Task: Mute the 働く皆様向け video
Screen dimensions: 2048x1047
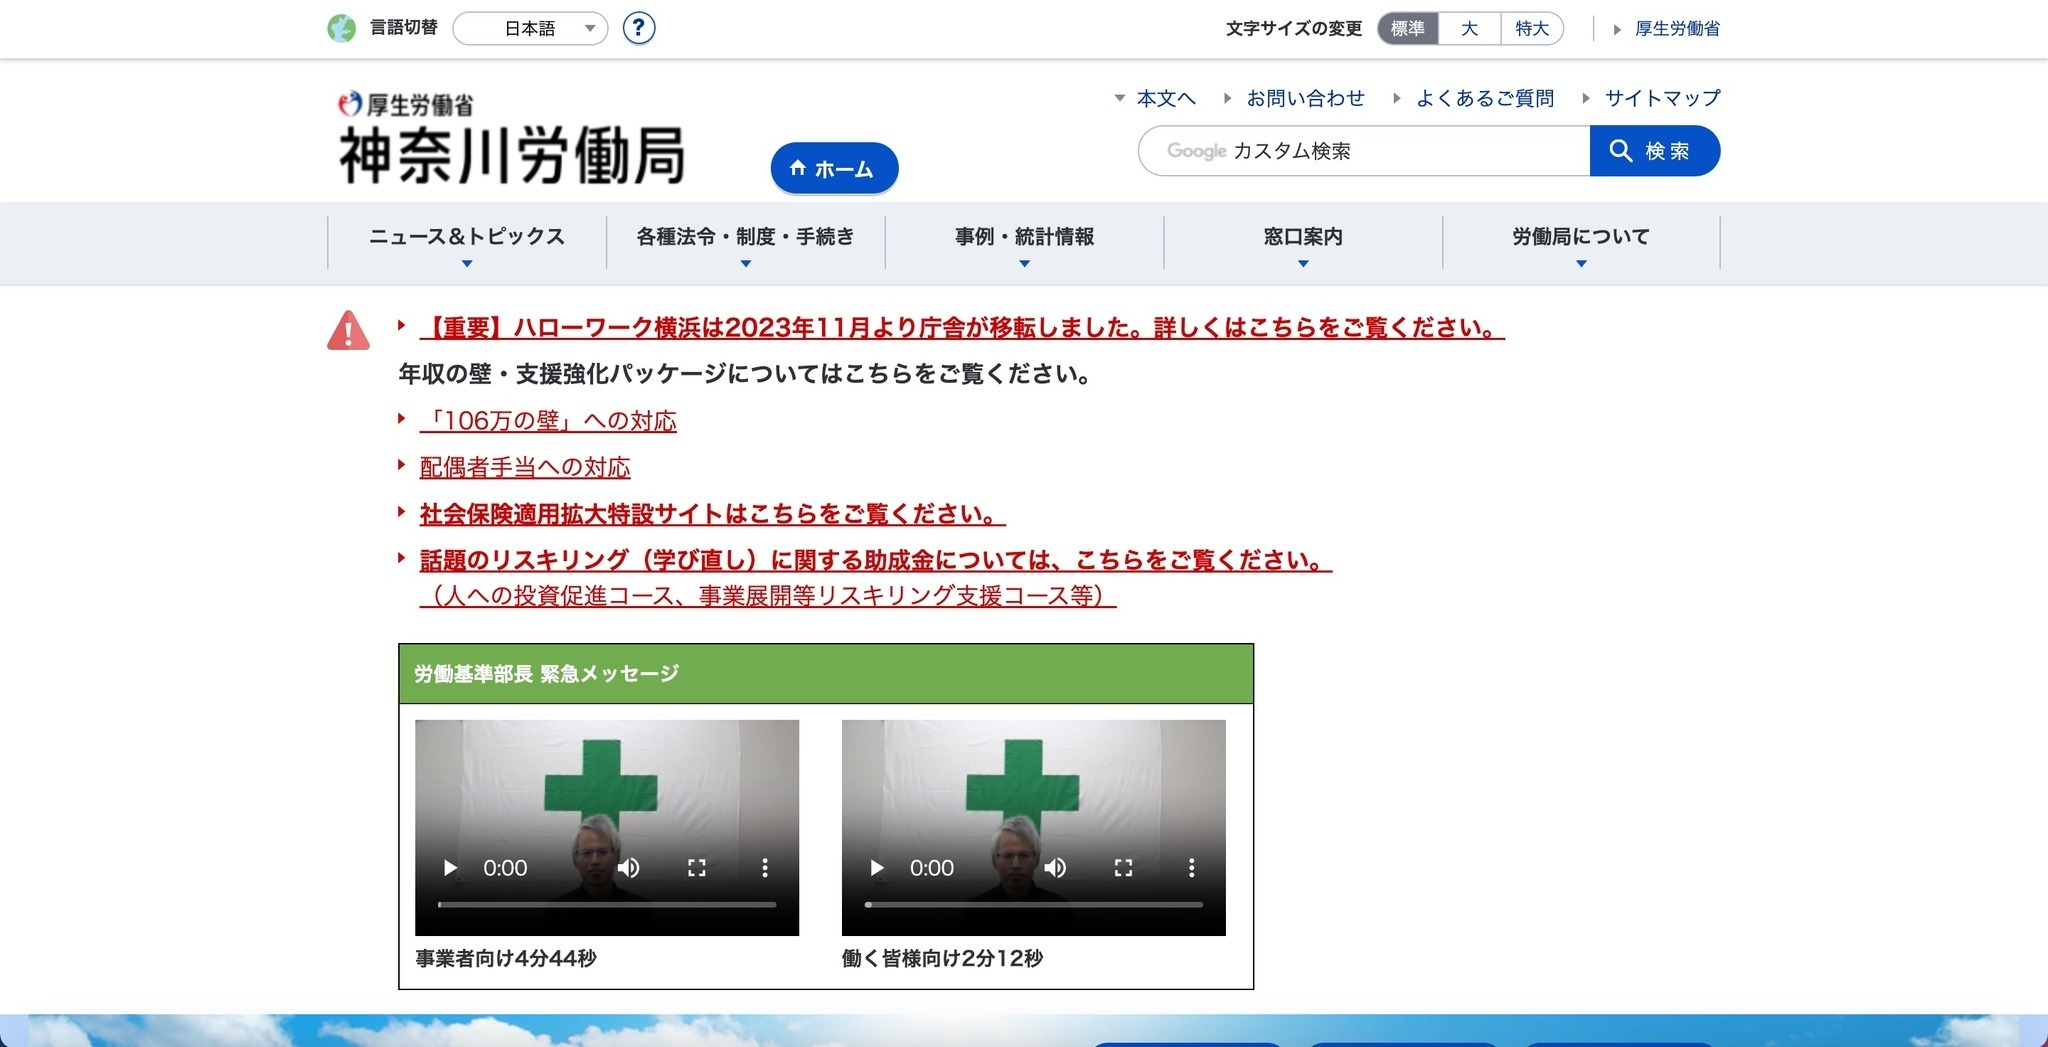Action: pyautogui.click(x=1055, y=868)
